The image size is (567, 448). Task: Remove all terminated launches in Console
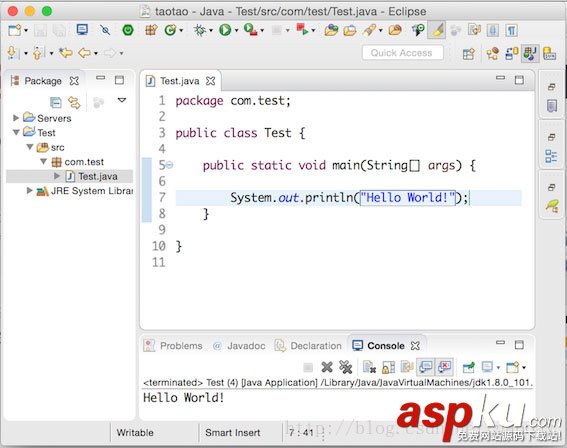tap(346, 367)
